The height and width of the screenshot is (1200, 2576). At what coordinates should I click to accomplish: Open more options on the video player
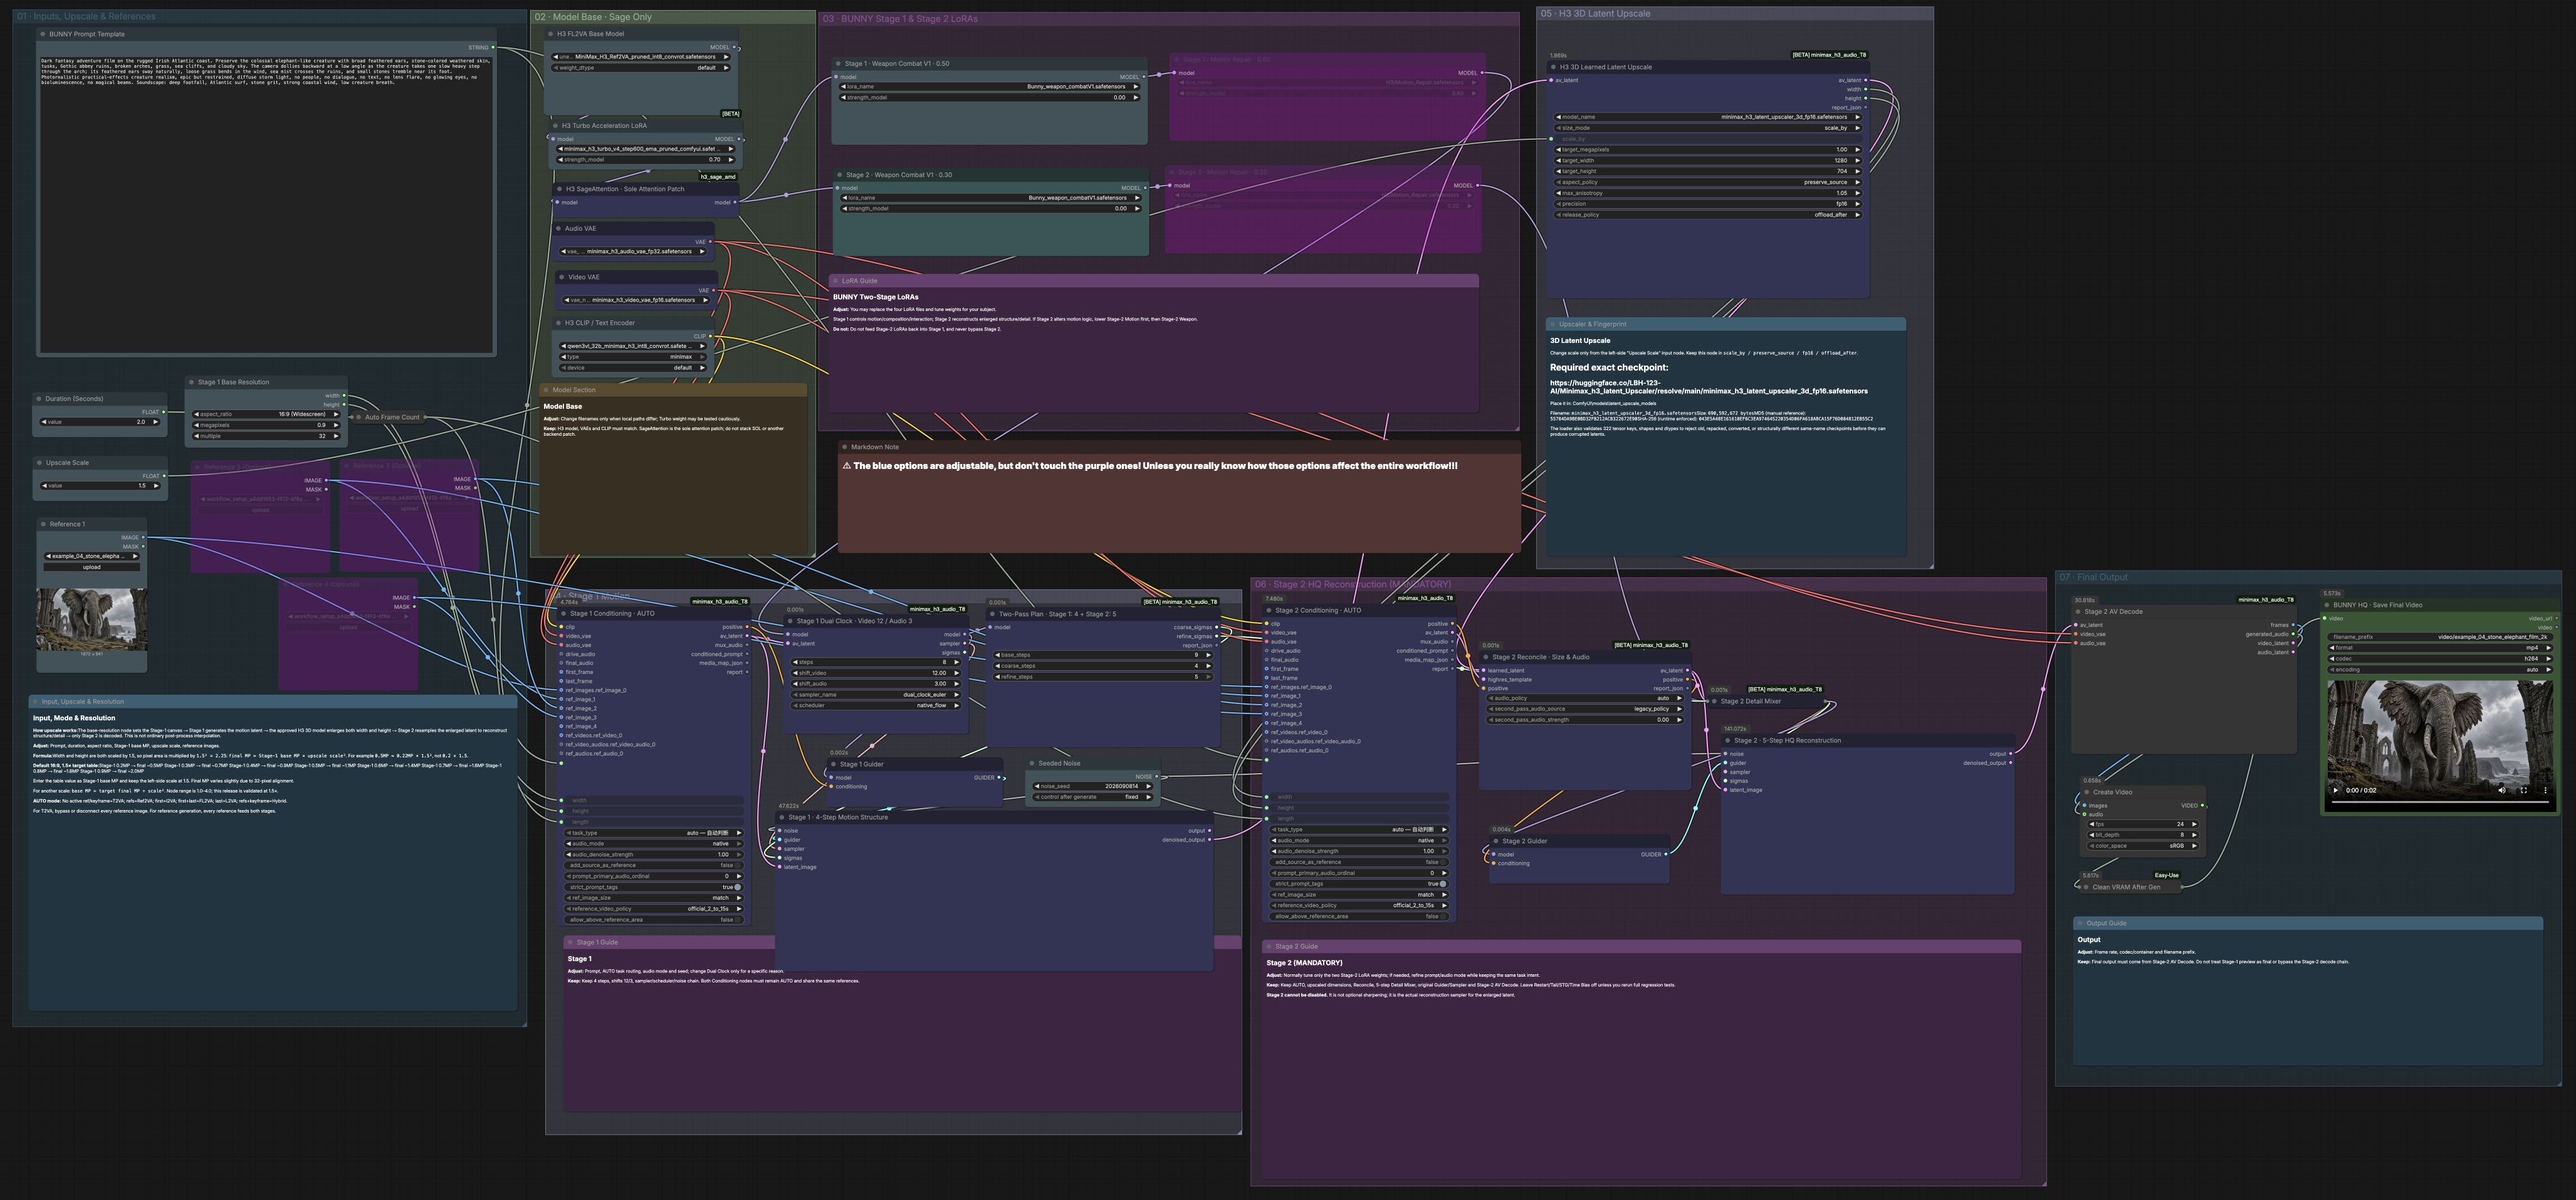2545,790
